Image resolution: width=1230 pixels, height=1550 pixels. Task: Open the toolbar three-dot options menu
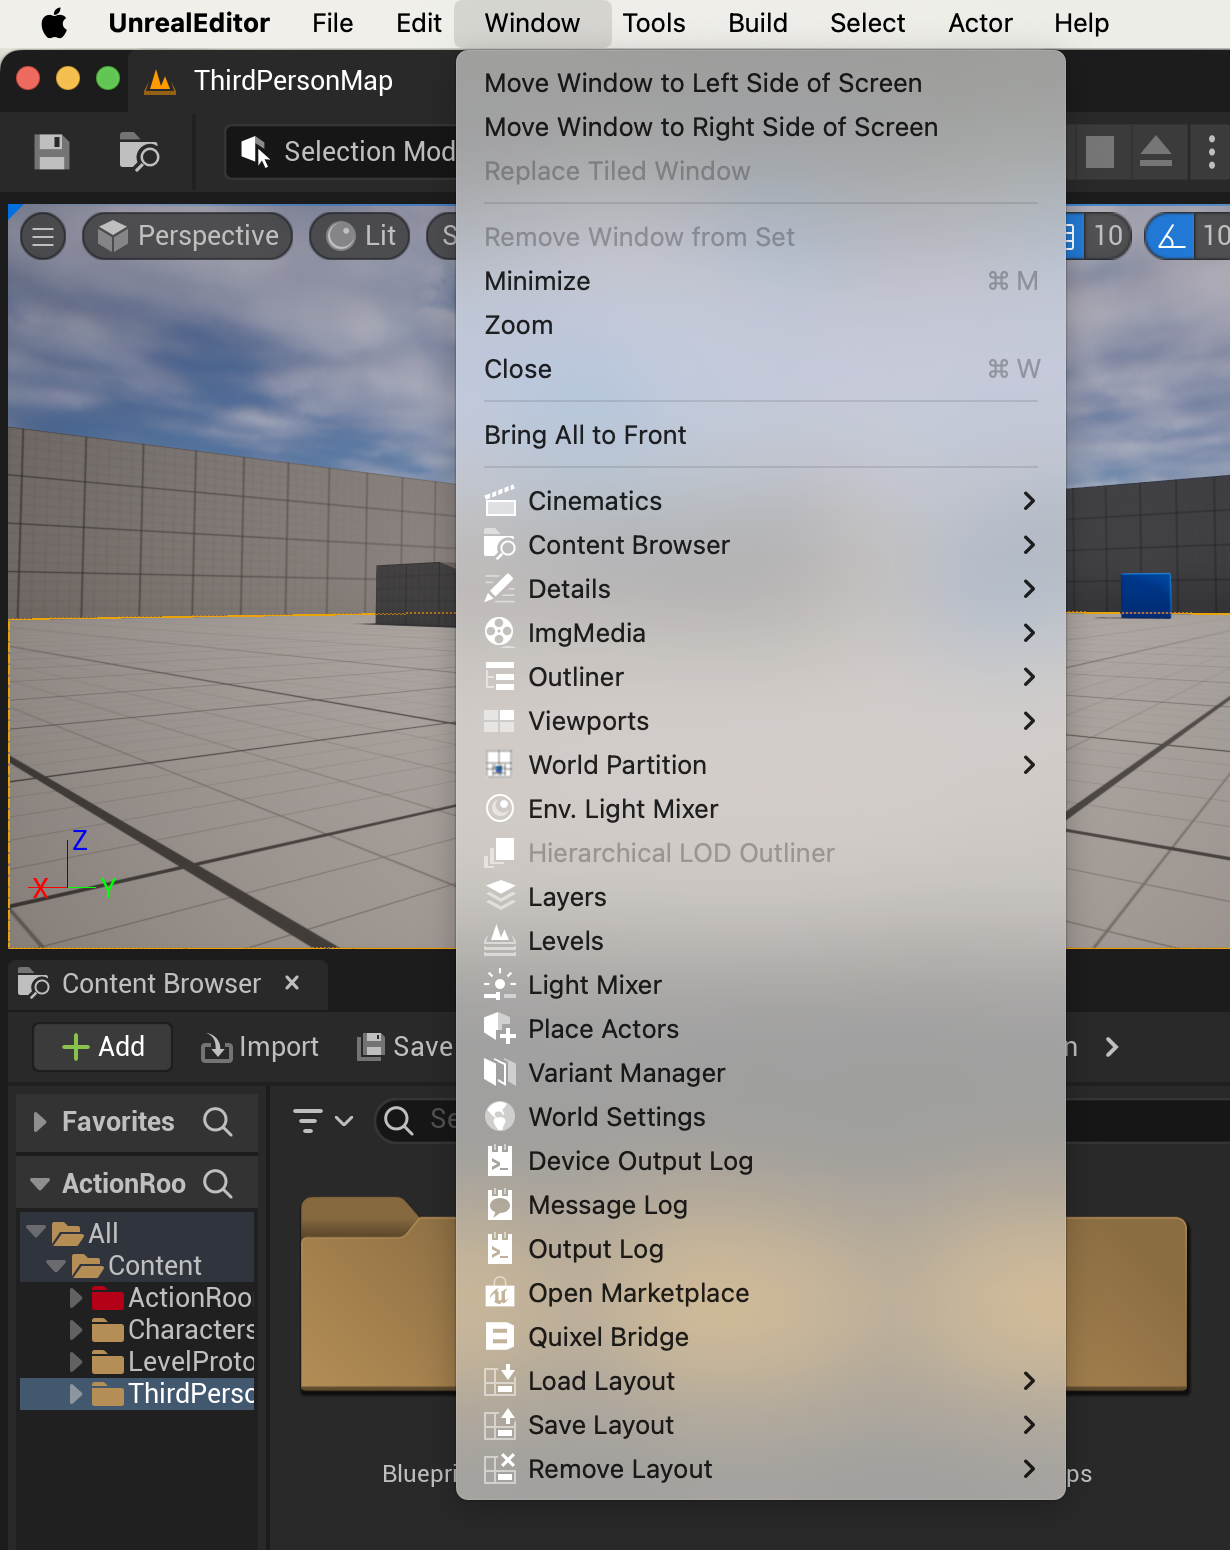coord(1211,152)
